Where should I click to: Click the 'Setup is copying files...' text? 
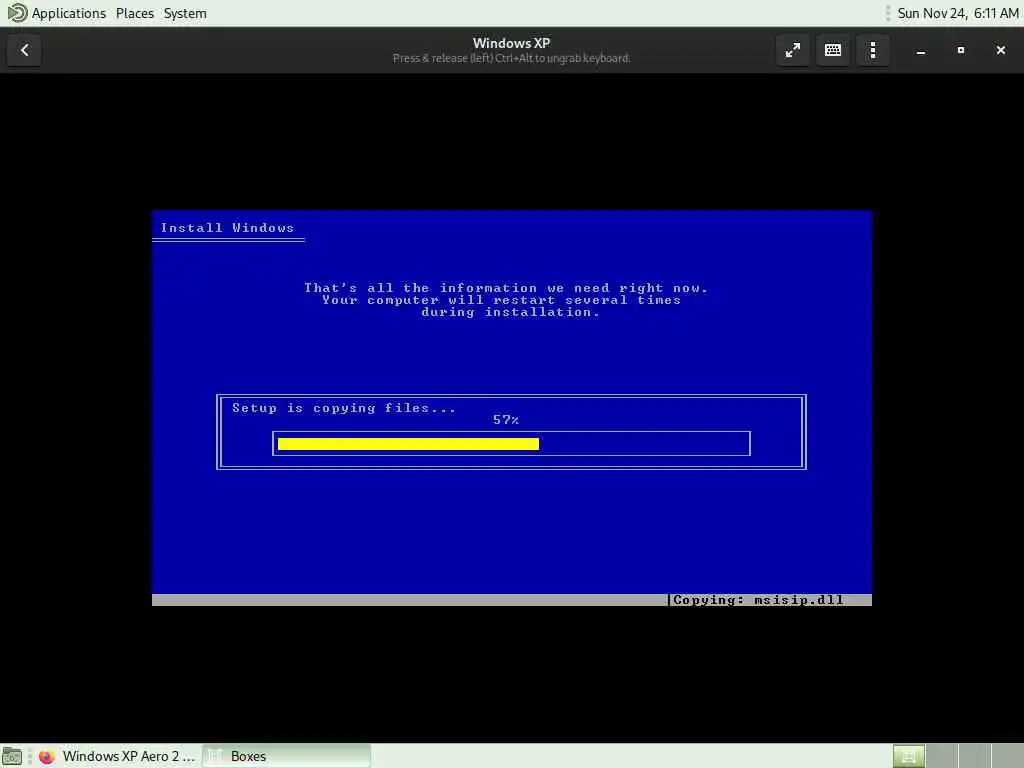click(344, 408)
